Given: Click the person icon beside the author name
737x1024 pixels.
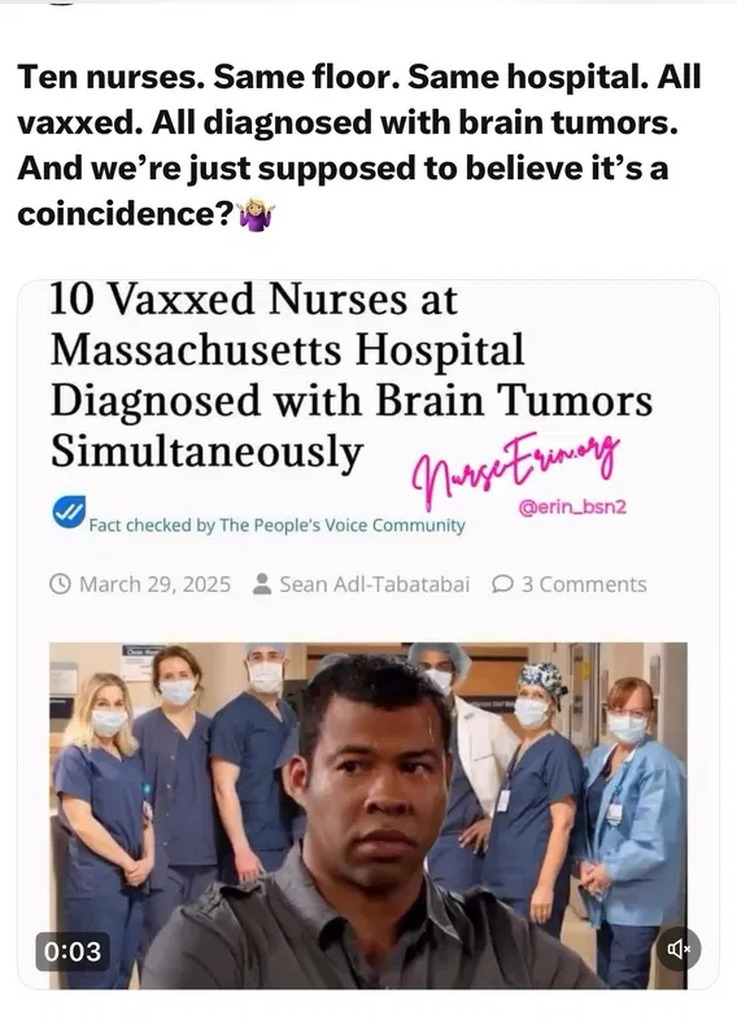Looking at the screenshot, I should 262,584.
